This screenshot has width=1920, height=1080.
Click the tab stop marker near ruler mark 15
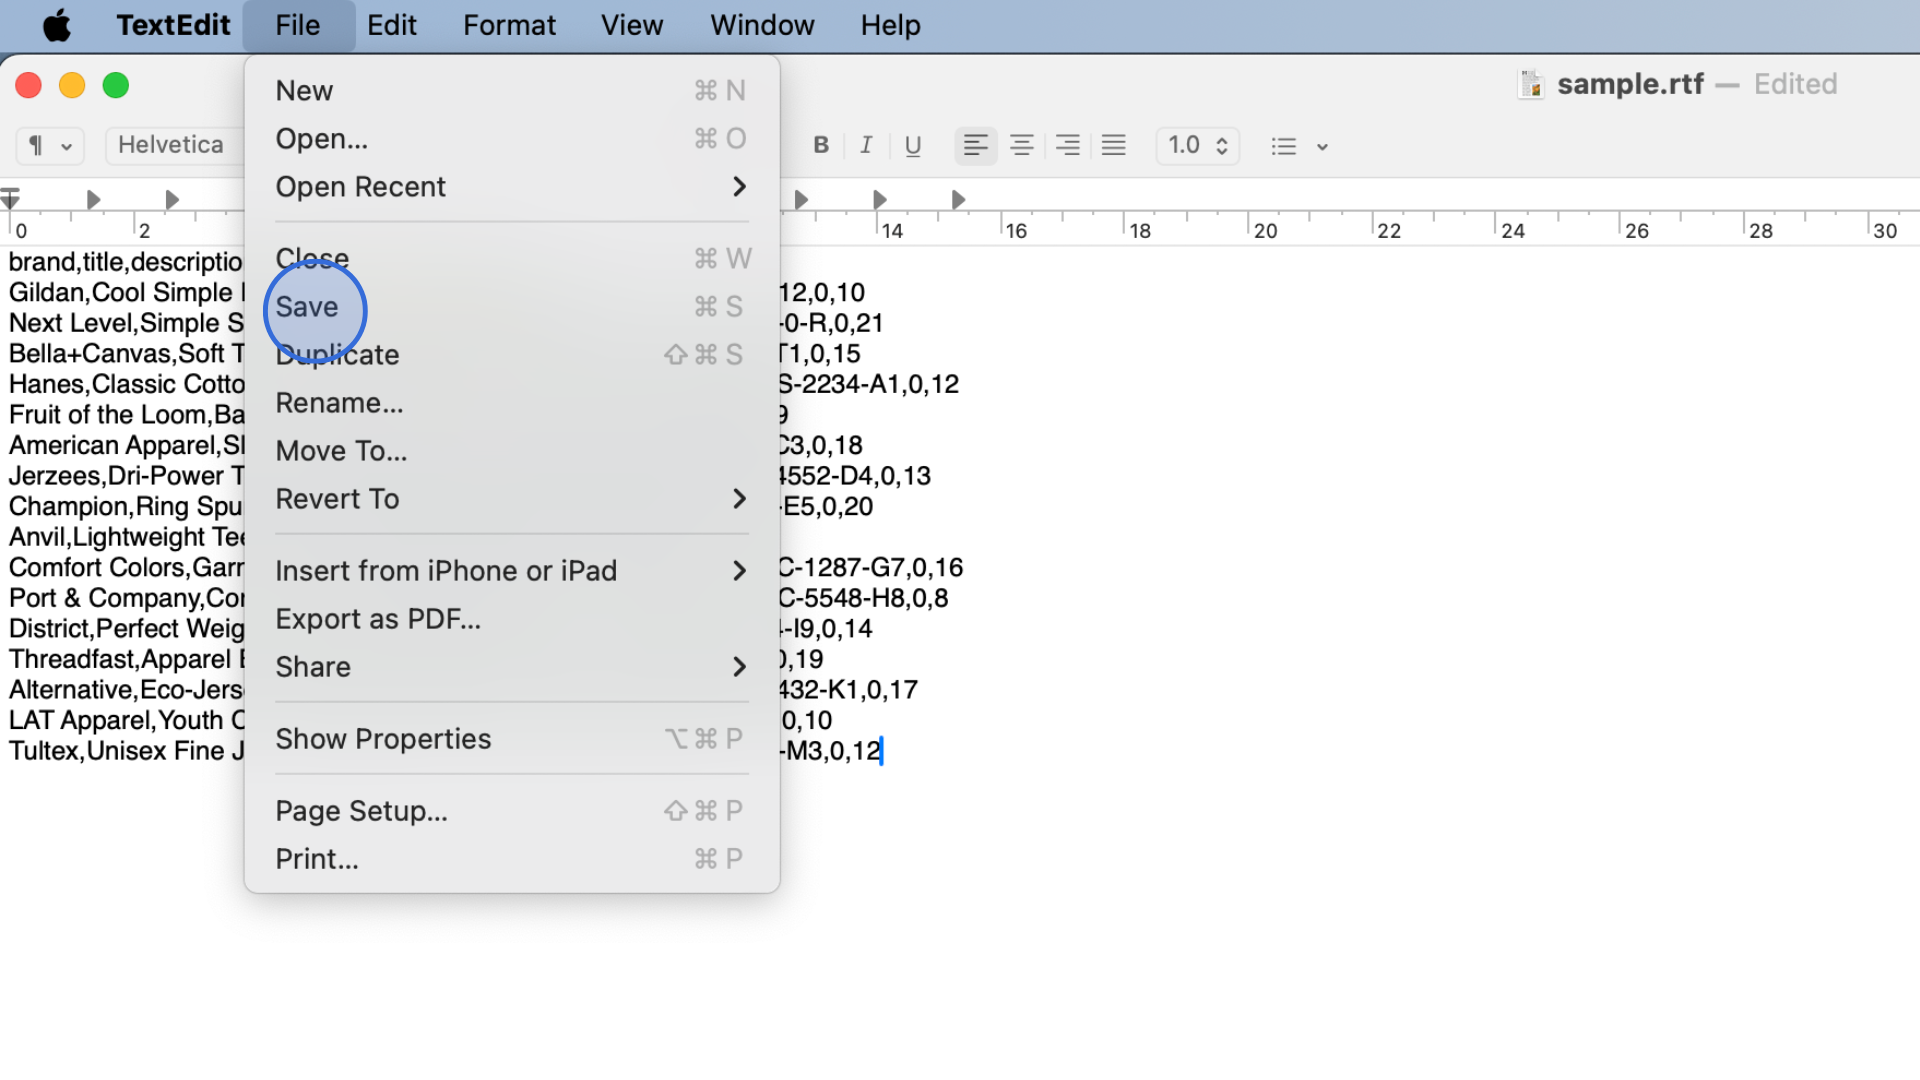coord(958,200)
